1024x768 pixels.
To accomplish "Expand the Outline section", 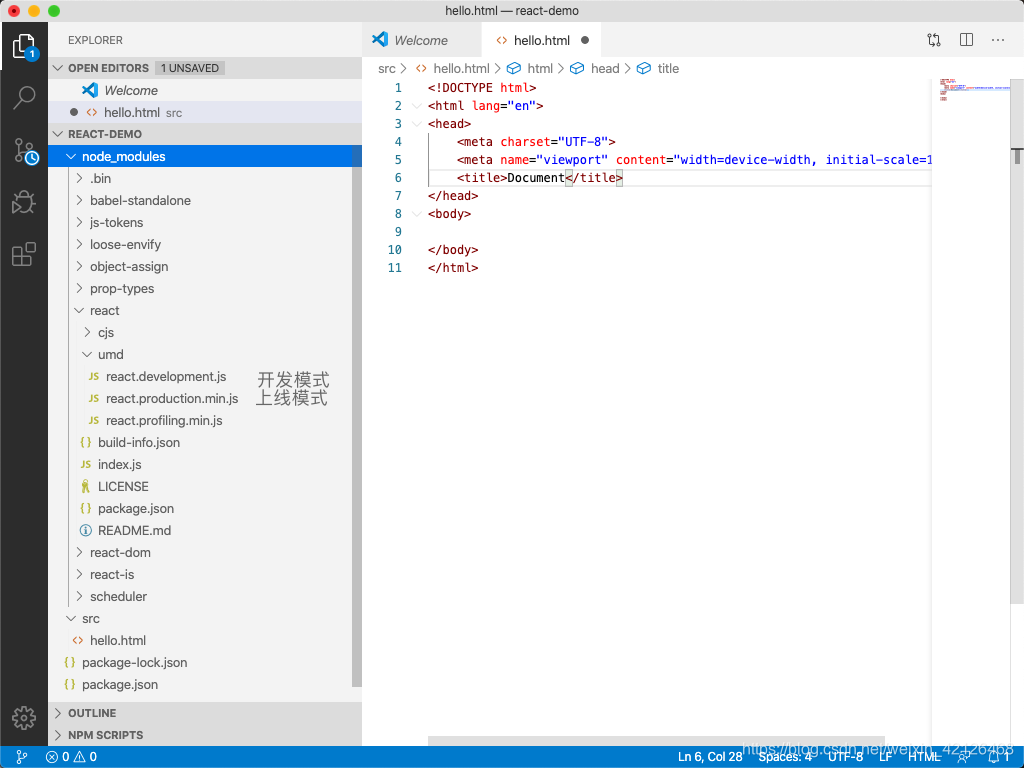I will (x=58, y=713).
